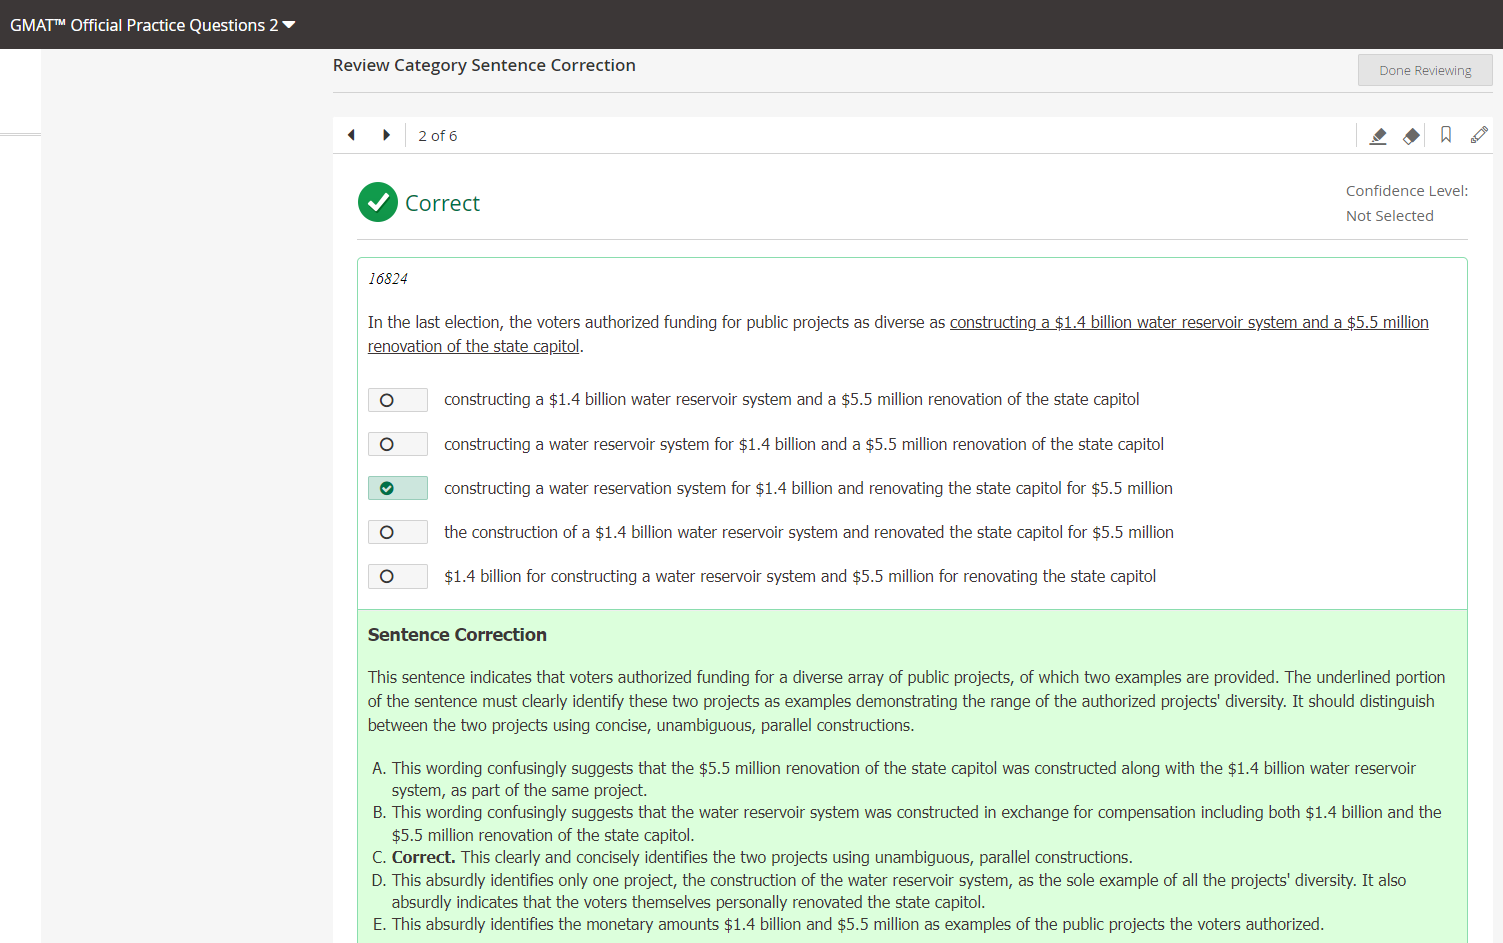Bookmark this question
Image resolution: width=1503 pixels, height=943 pixels.
coord(1445,135)
